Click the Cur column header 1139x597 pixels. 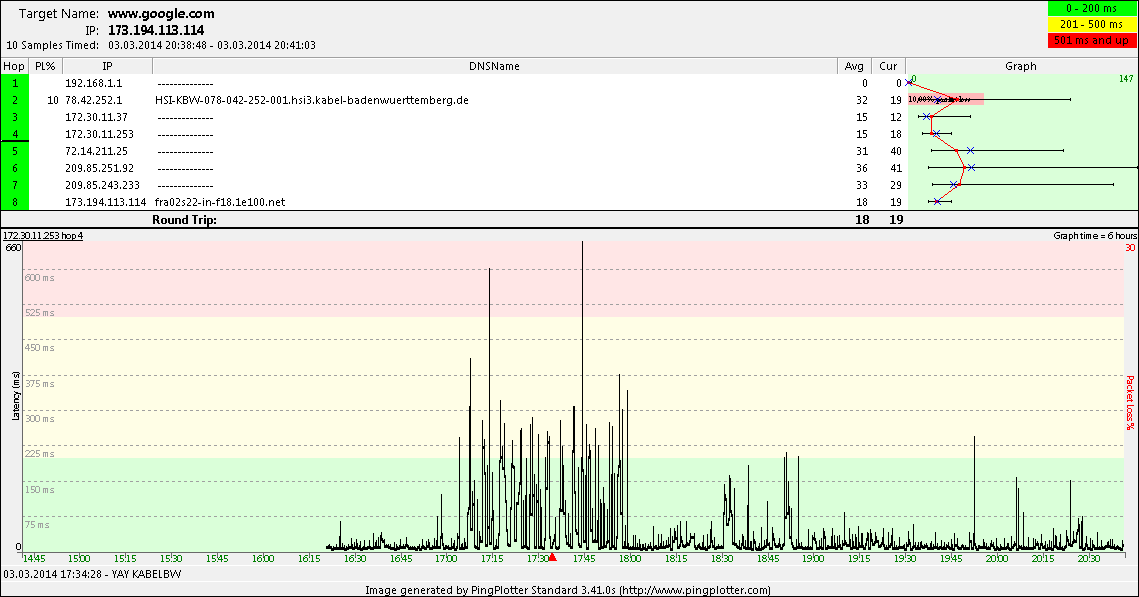coord(888,66)
